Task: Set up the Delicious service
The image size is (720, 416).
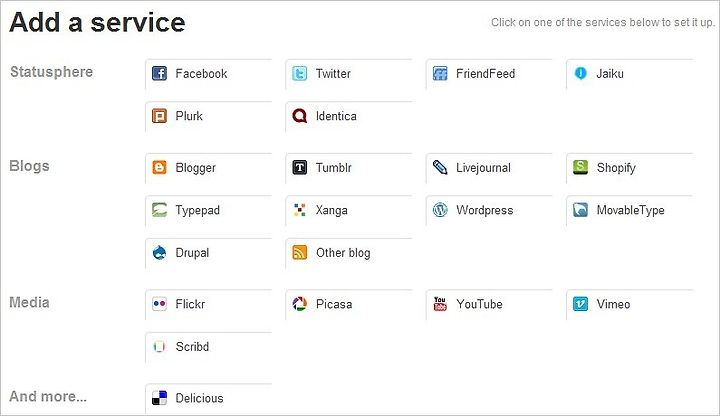Action: (x=209, y=399)
